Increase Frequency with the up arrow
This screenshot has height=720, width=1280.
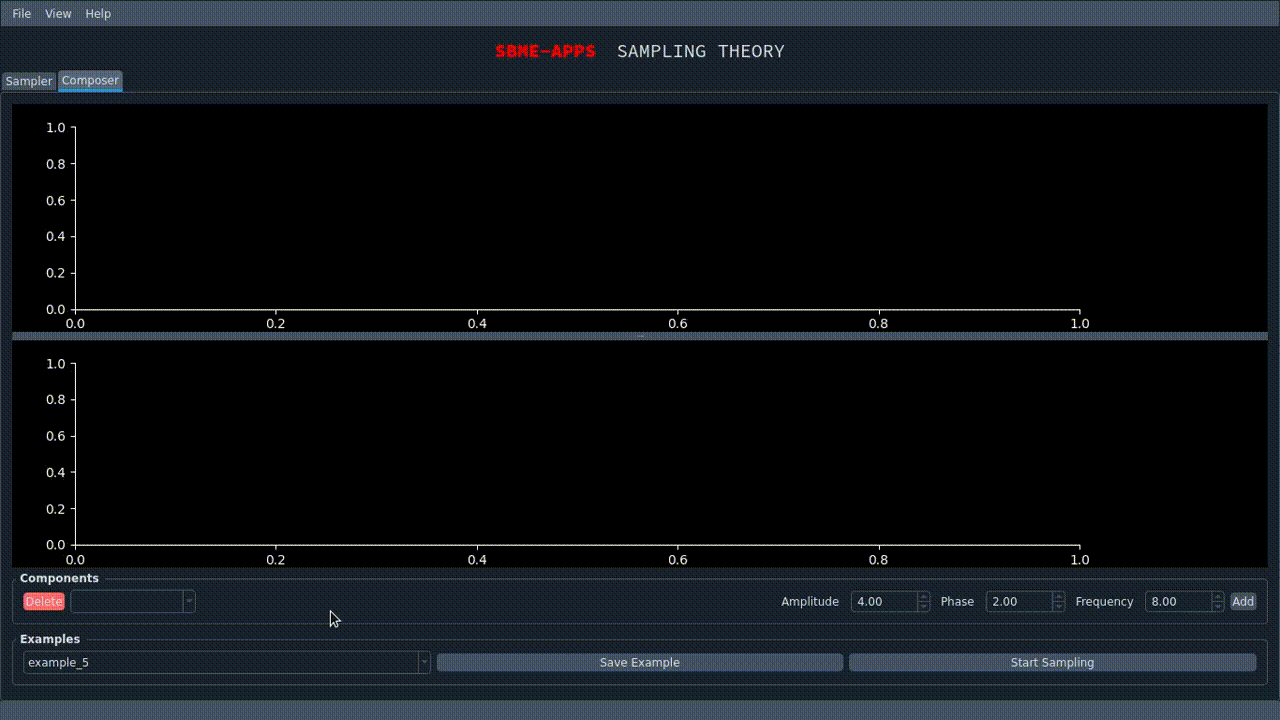tap(1217, 597)
